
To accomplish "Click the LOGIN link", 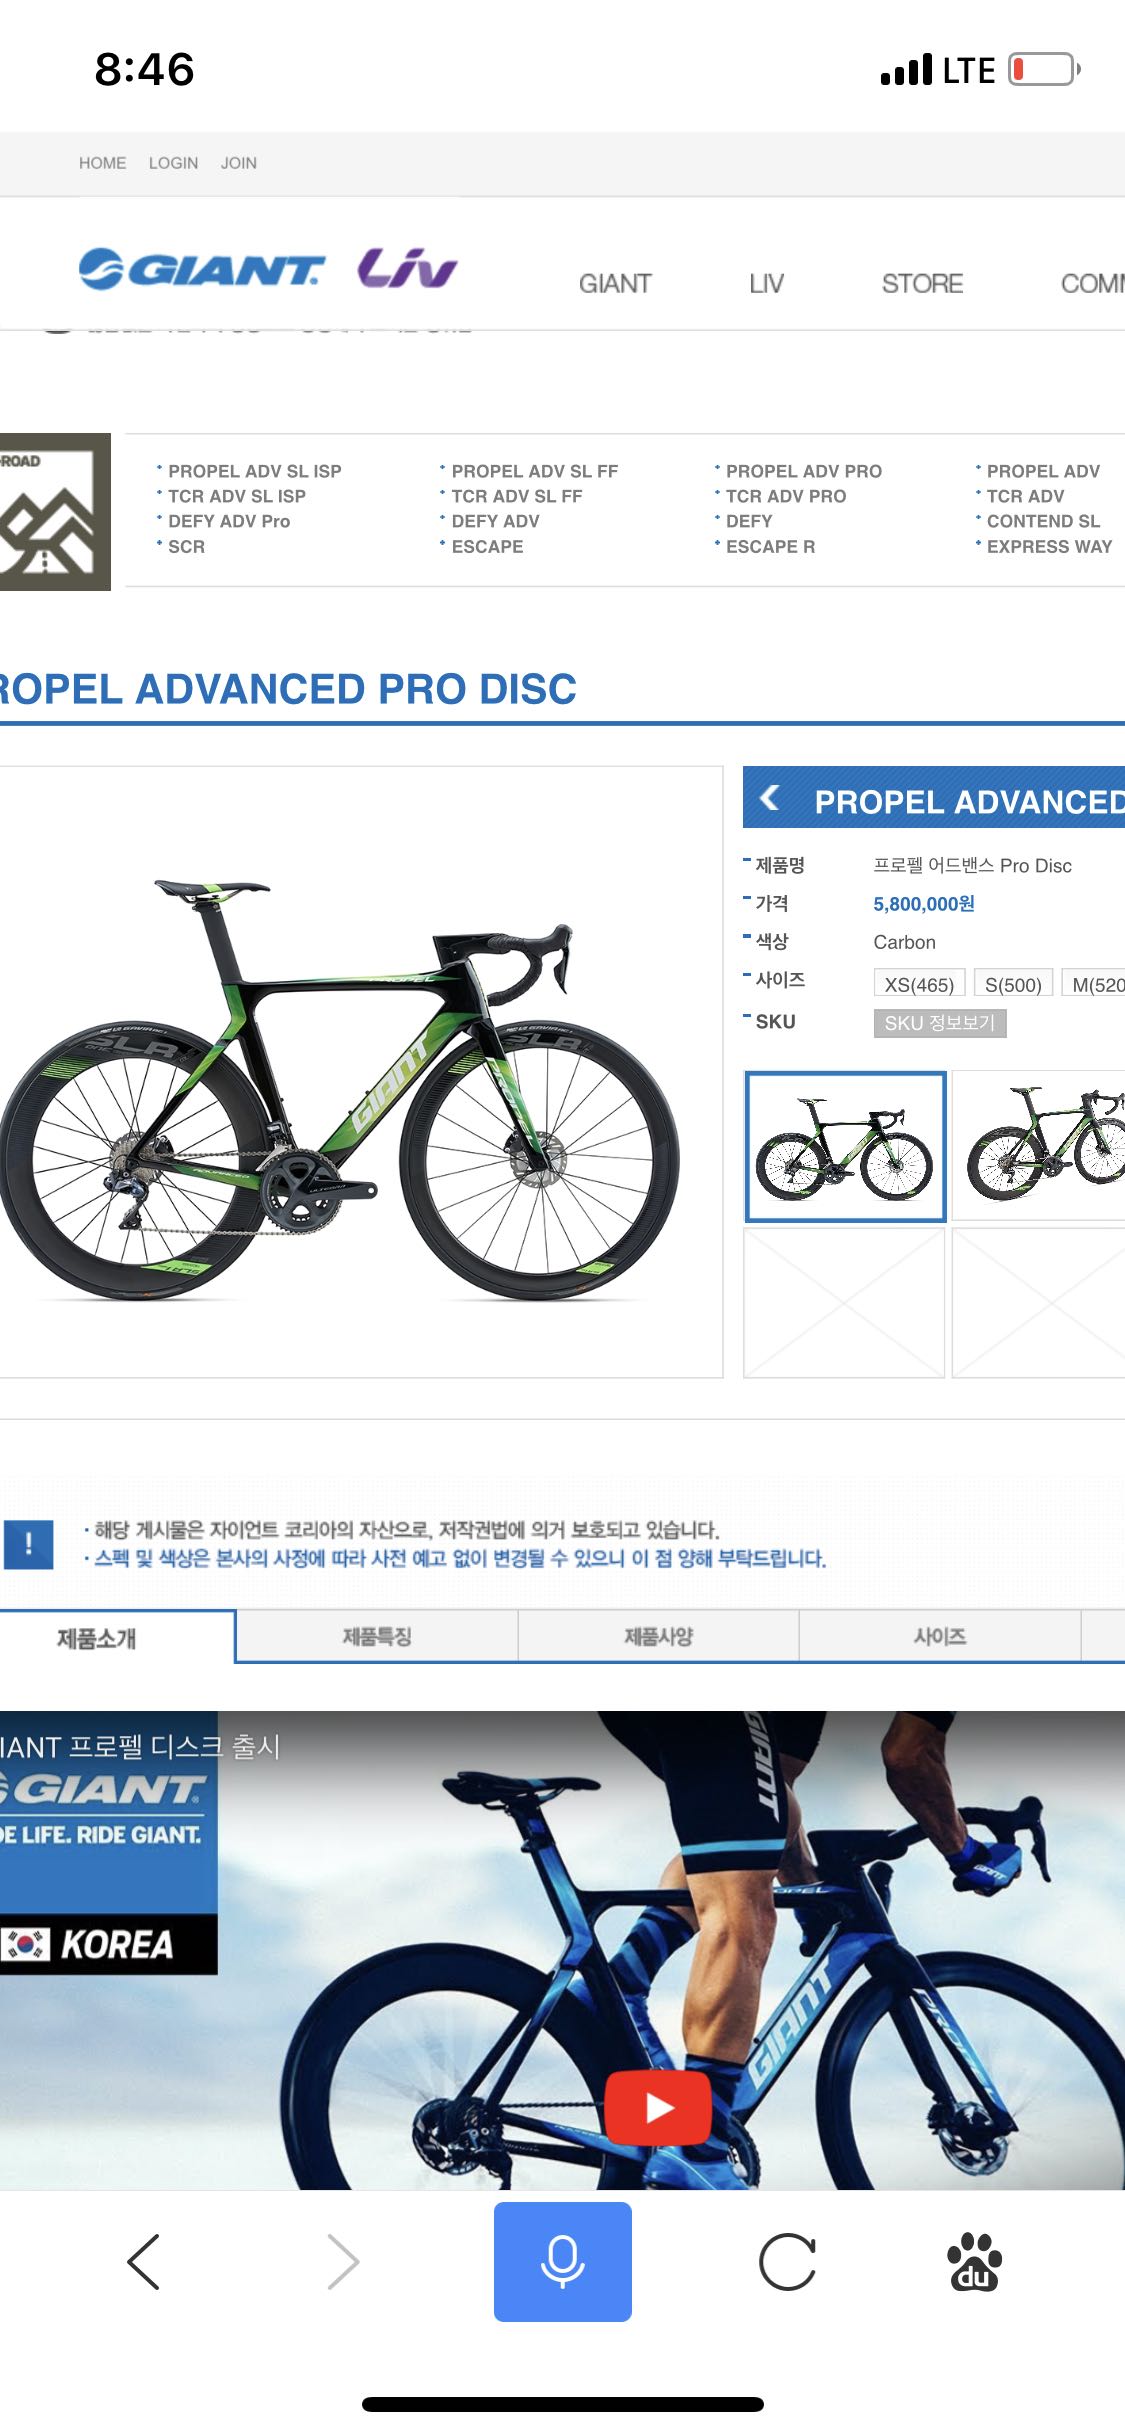I will [173, 163].
